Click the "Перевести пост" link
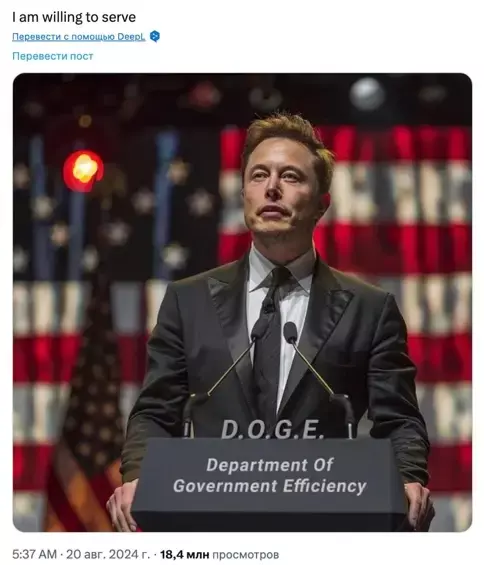The width and height of the screenshot is (484, 565). coord(53,56)
